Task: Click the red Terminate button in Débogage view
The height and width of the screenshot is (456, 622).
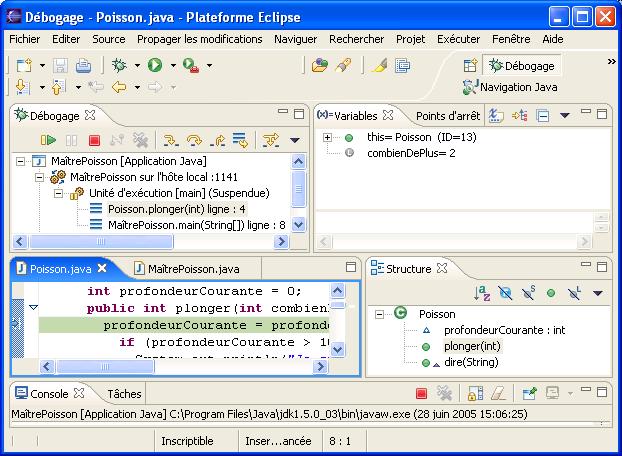Action: tap(94, 141)
